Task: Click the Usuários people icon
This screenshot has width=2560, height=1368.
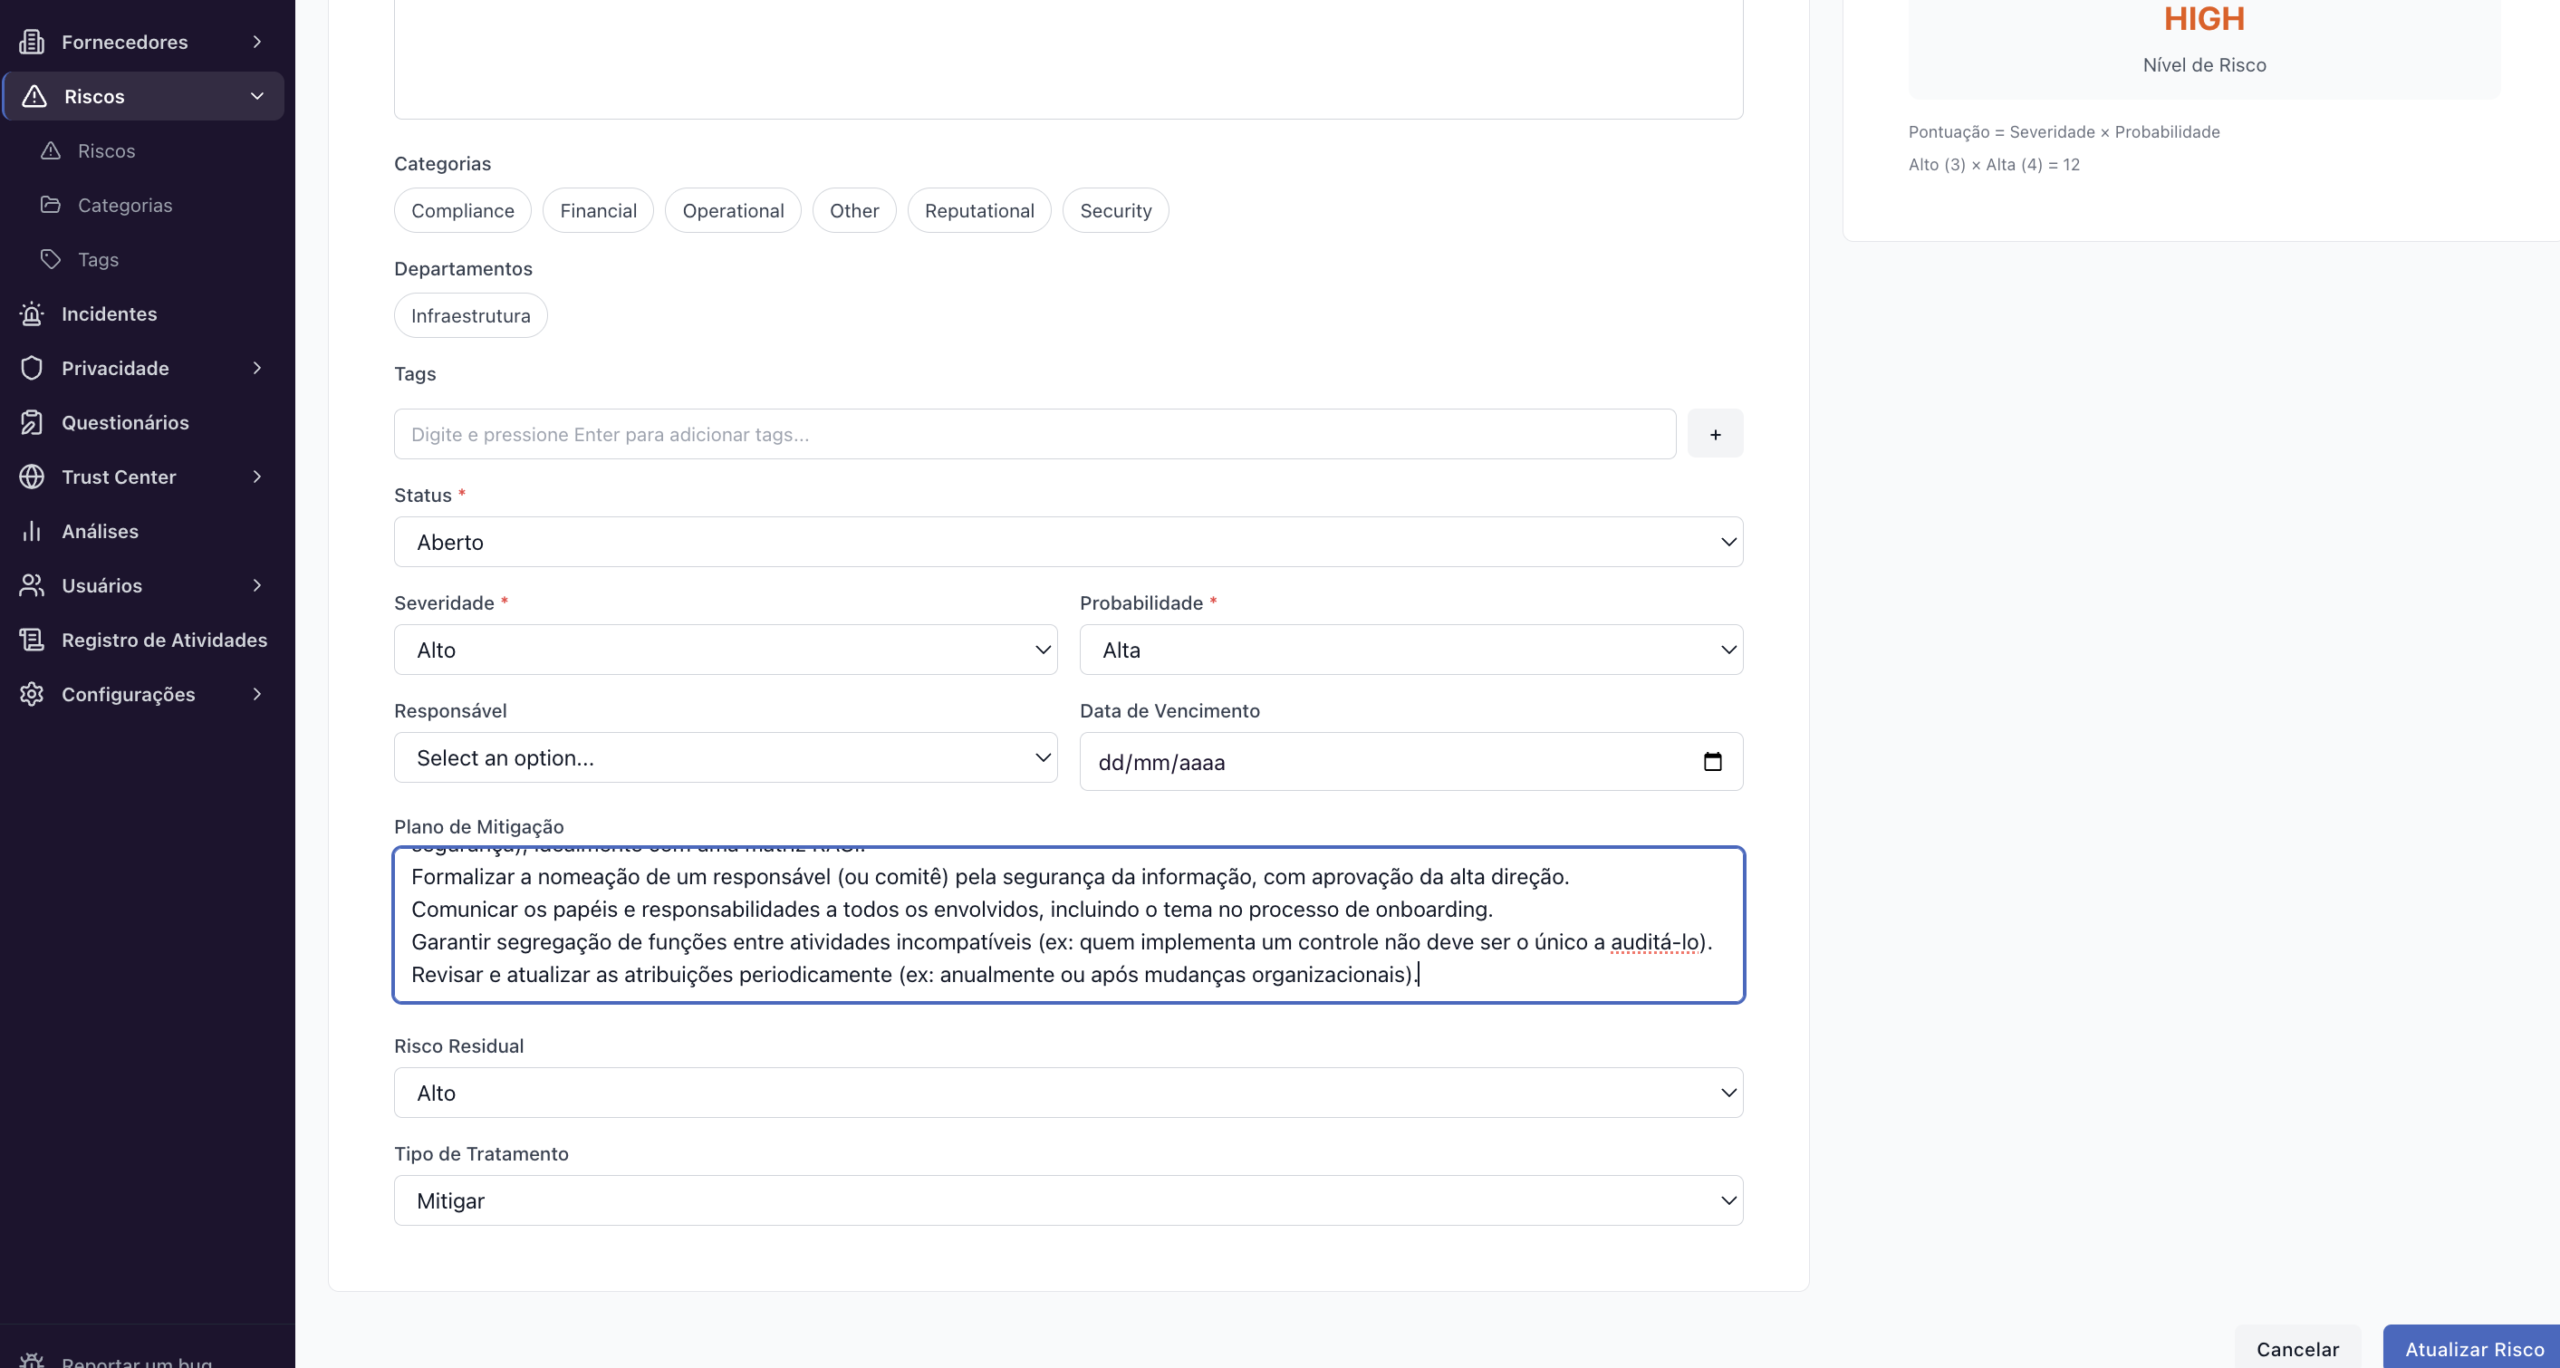Action: (x=32, y=585)
